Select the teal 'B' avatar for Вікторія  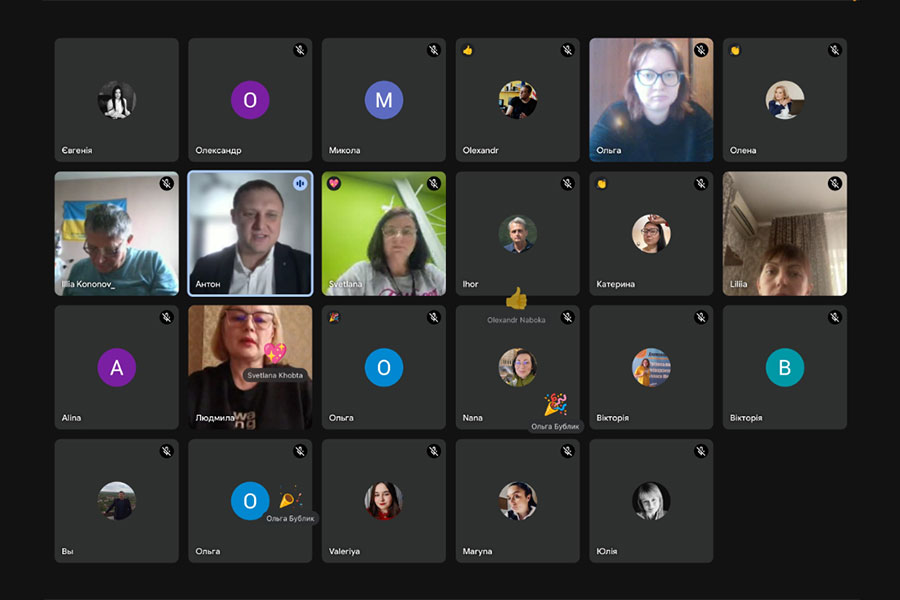pyautogui.click(x=785, y=367)
